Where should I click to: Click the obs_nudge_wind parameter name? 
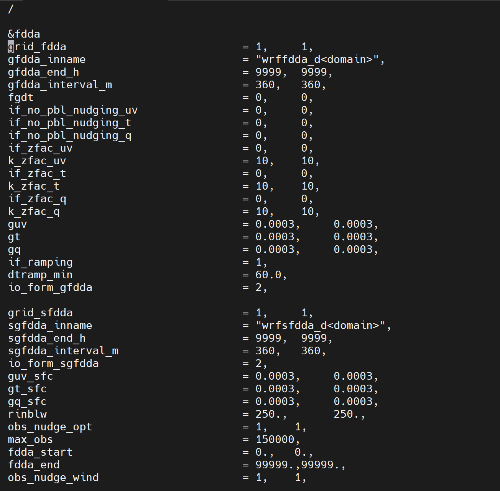53,477
